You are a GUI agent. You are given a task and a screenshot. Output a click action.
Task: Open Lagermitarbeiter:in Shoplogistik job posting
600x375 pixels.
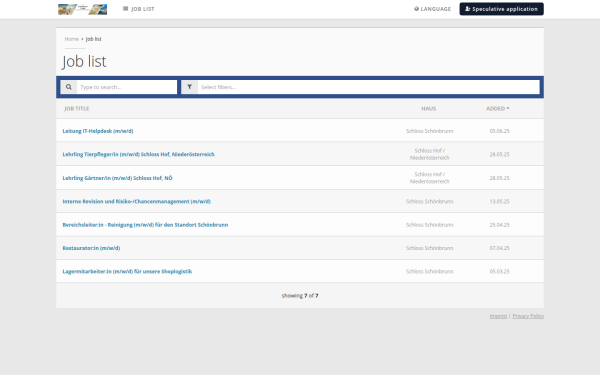[127, 271]
